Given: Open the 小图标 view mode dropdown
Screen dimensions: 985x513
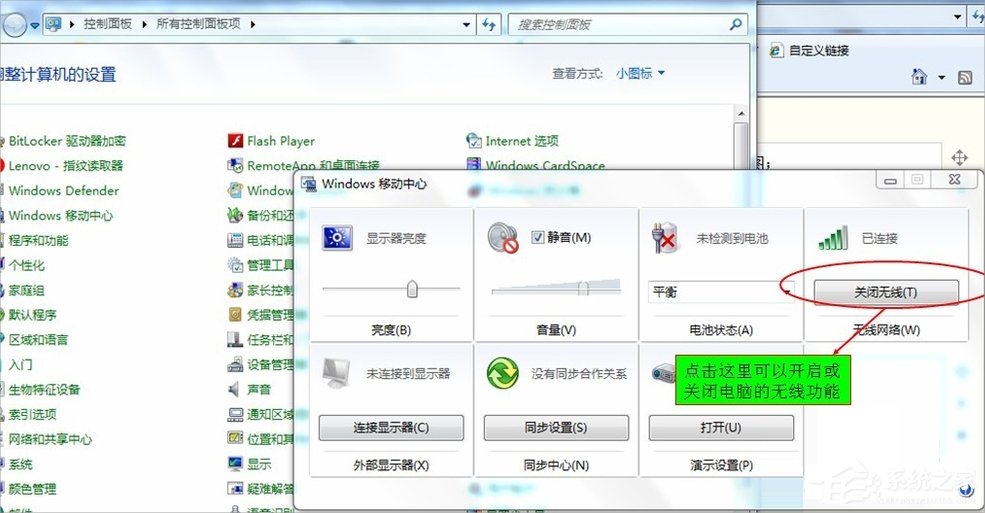Looking at the screenshot, I should (640, 73).
